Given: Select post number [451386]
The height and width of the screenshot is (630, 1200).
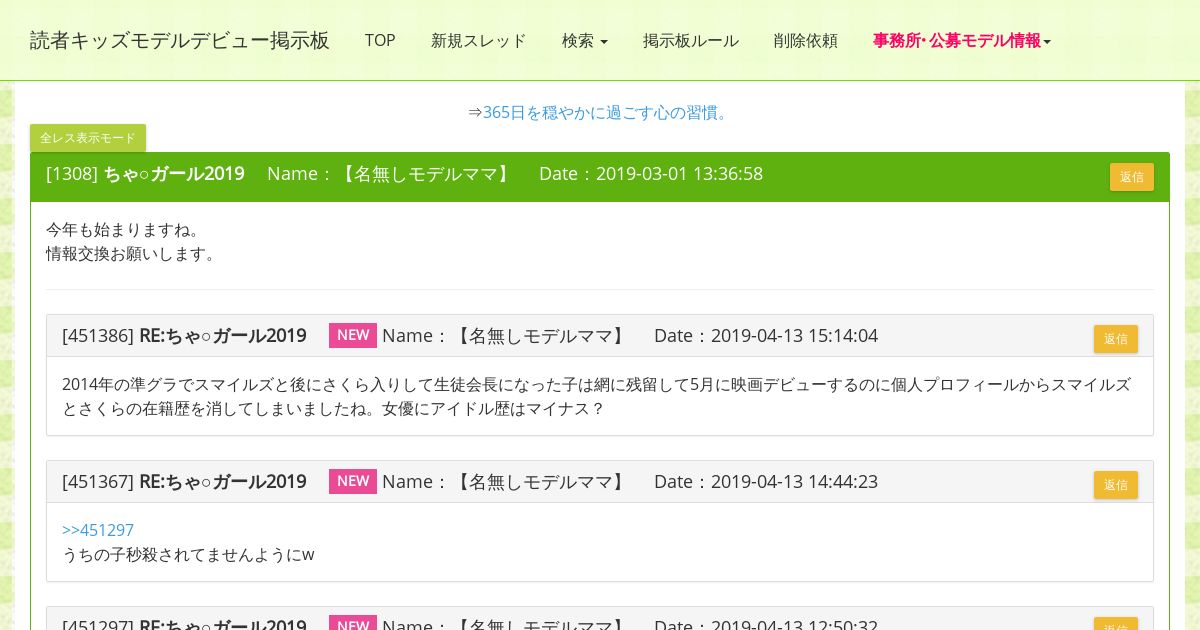Looking at the screenshot, I should pos(98,336).
